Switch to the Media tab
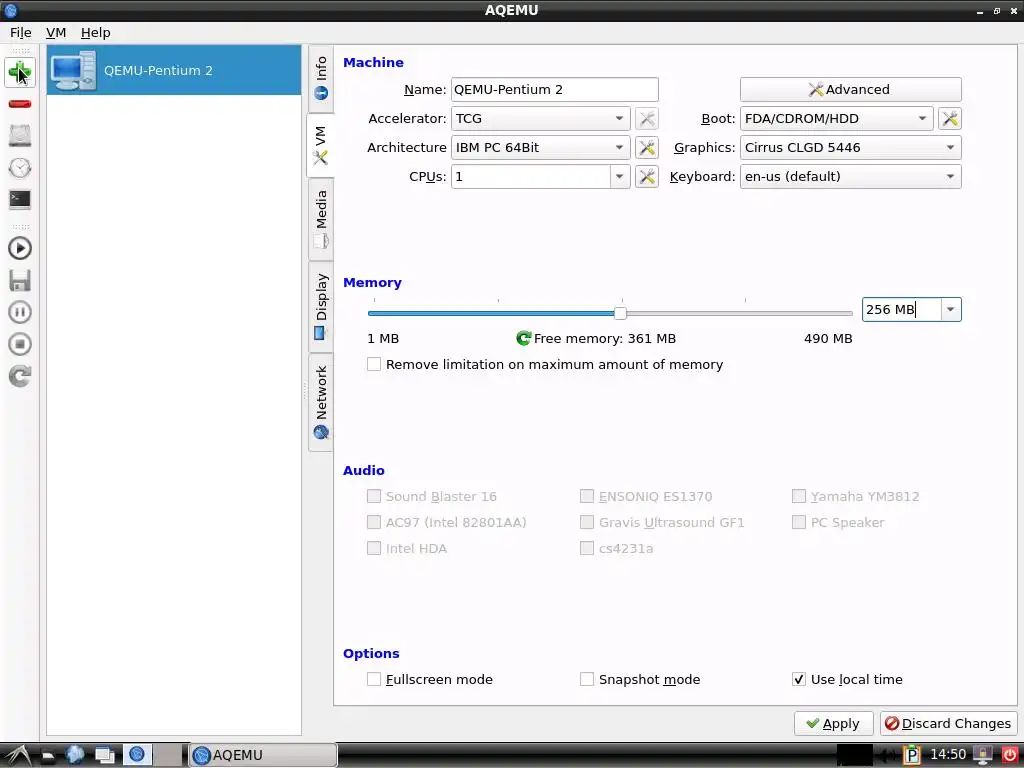 321,219
